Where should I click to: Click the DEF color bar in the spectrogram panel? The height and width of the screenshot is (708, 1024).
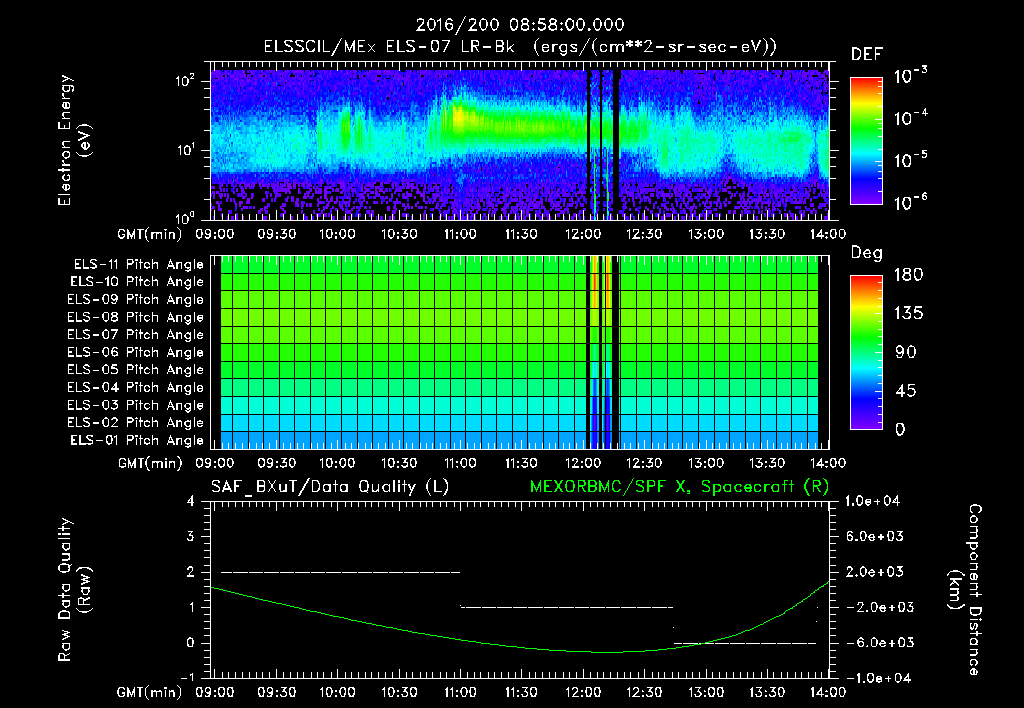coord(866,141)
